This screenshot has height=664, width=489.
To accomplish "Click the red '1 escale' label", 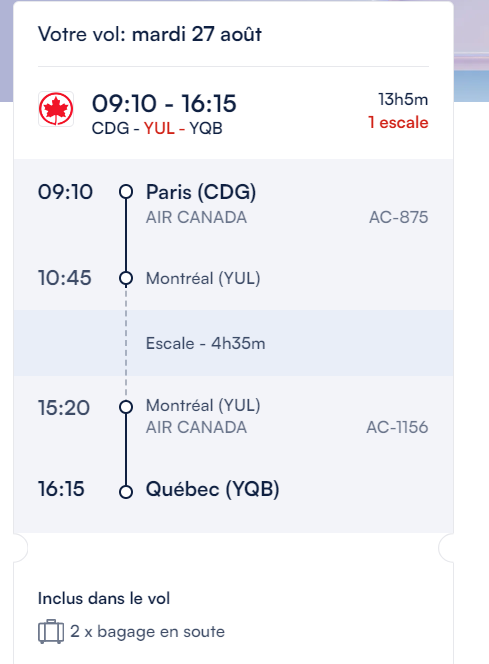I will [x=398, y=122].
